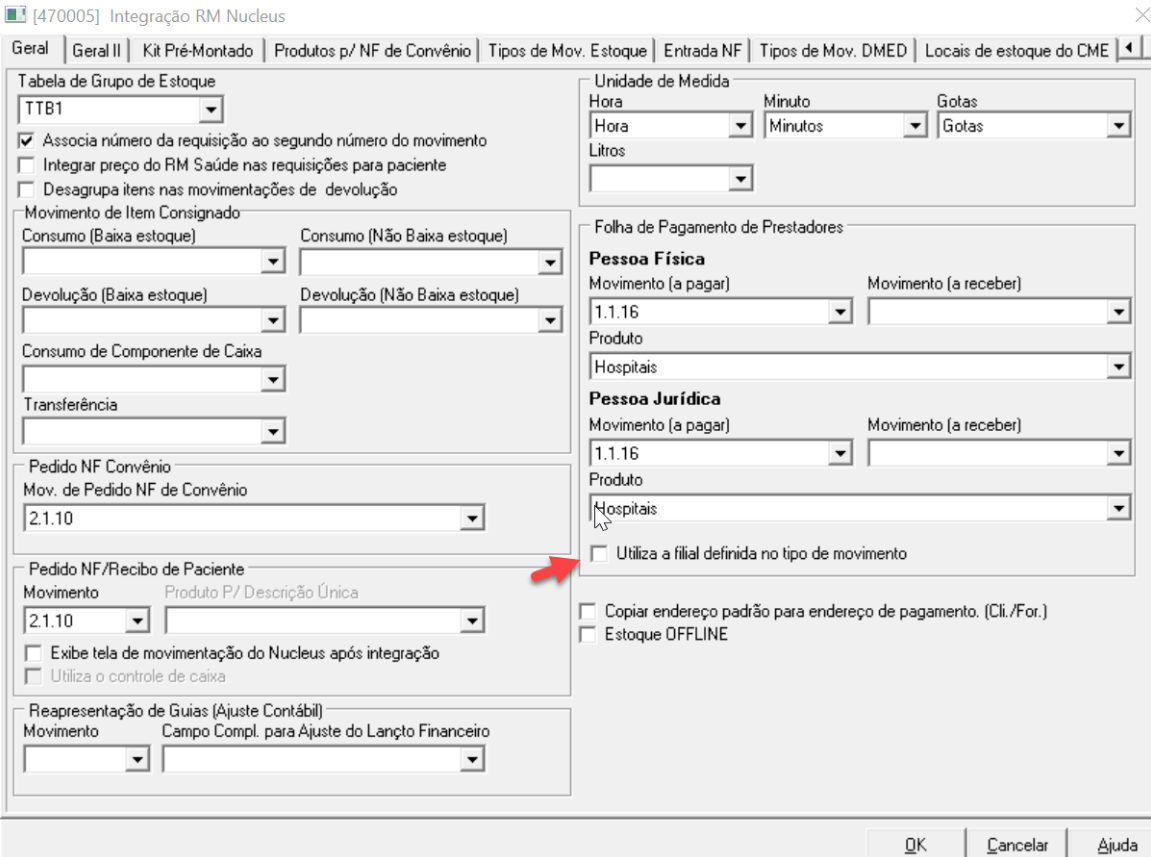1151x857 pixels.
Task: Expand Pessoa Jurídica Produto dropdown
Action: click(1118, 508)
